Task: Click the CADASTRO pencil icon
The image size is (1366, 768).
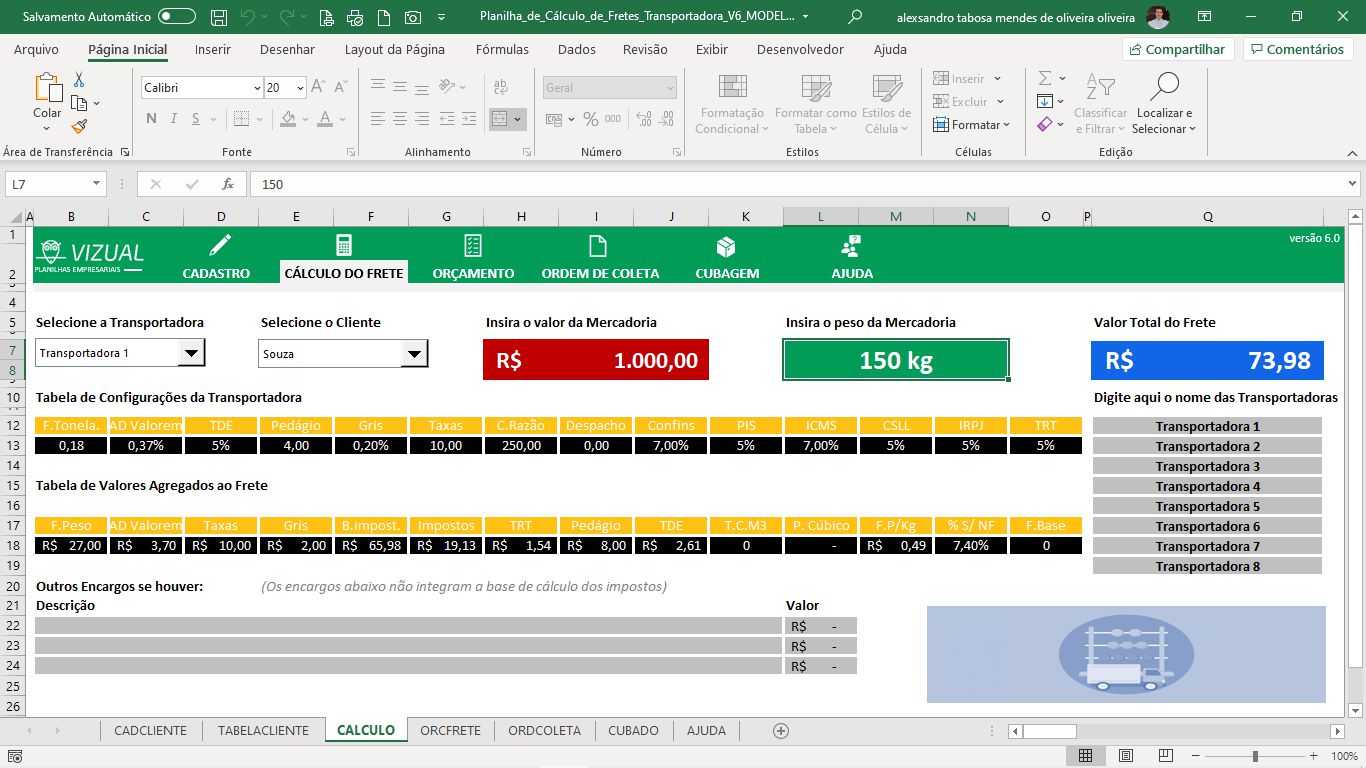Action: point(219,245)
